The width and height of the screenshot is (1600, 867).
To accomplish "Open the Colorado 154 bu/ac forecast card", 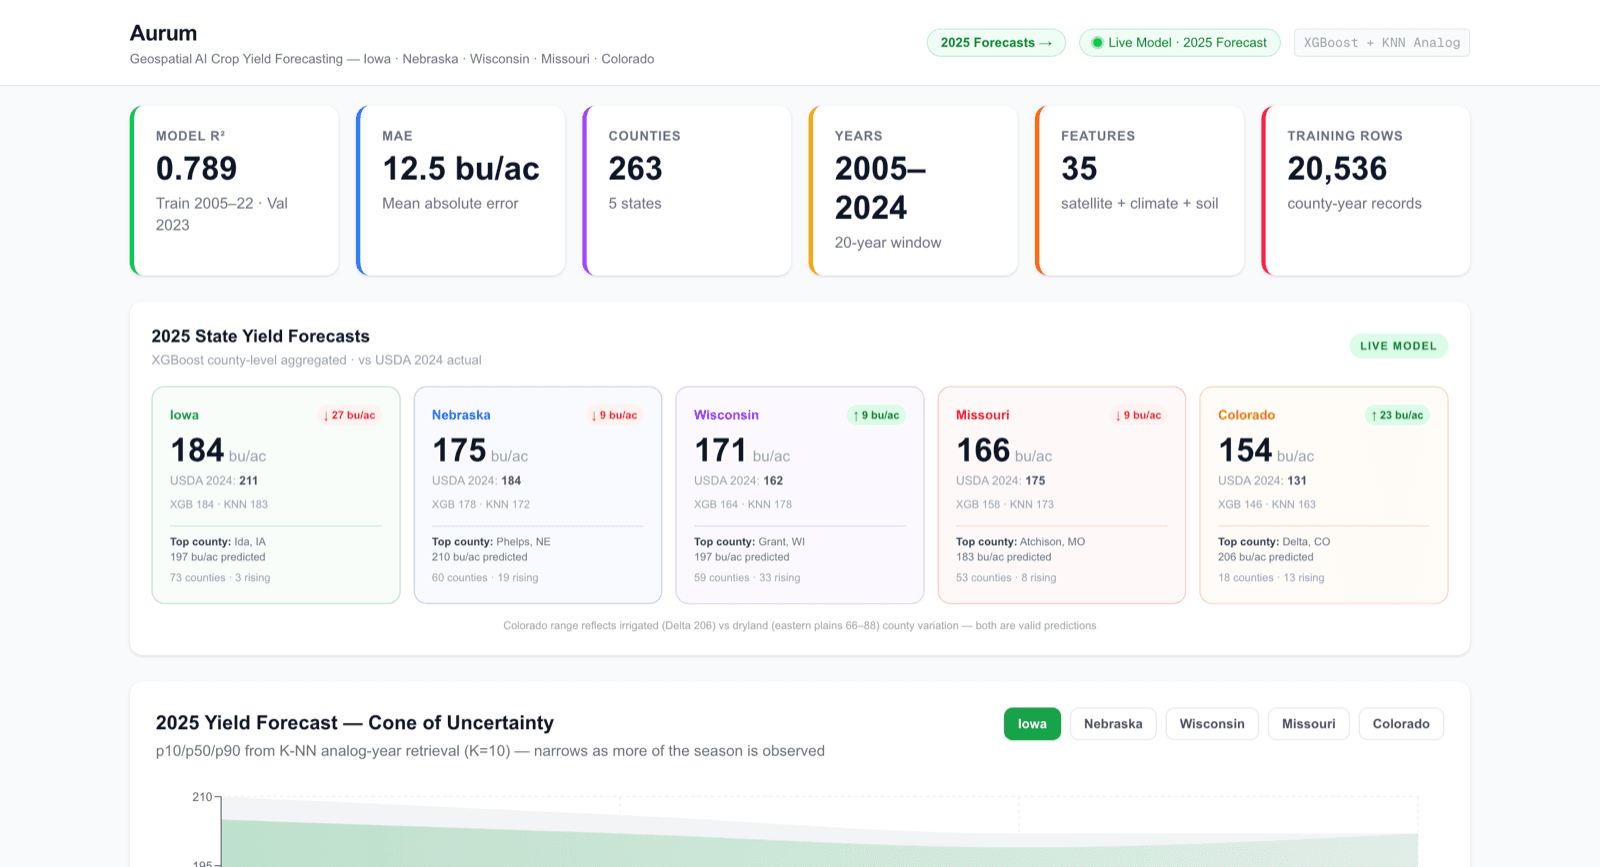I will pos(1324,495).
